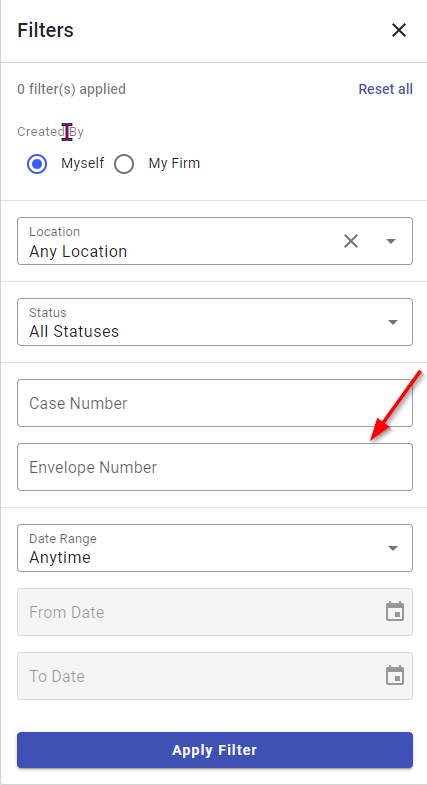This screenshot has width=427, height=785.
Task: Click the Apply Filter button
Action: click(x=215, y=750)
